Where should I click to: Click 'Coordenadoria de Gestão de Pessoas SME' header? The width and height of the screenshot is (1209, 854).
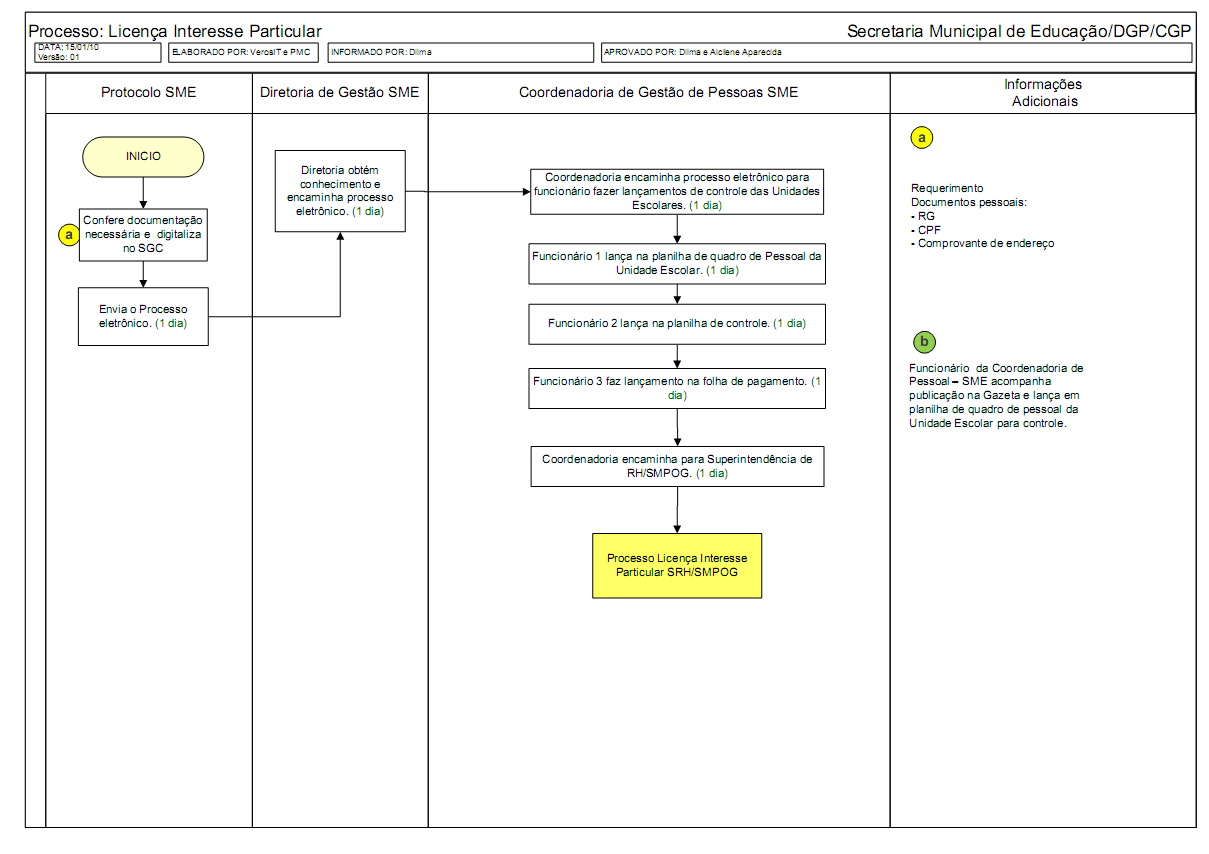pyautogui.click(x=659, y=93)
